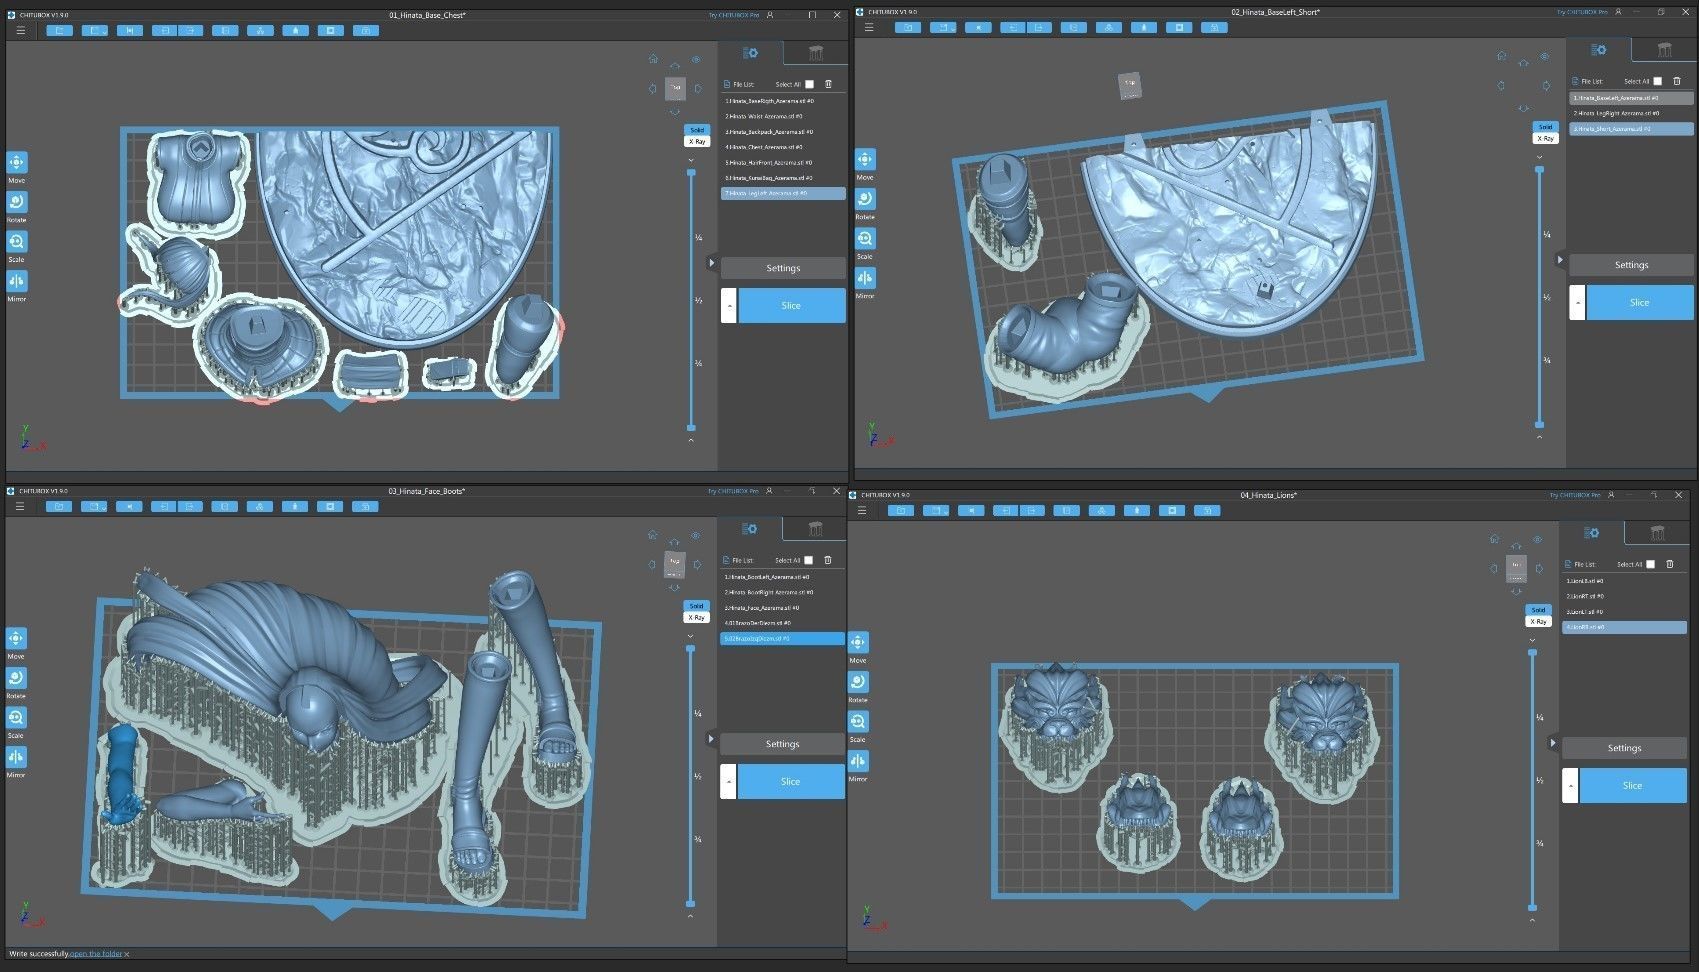This screenshot has height=972, width=1699.
Task: Click the trash icon in 02_Hinata_BaseLeft_Short file list
Action: tap(1676, 81)
